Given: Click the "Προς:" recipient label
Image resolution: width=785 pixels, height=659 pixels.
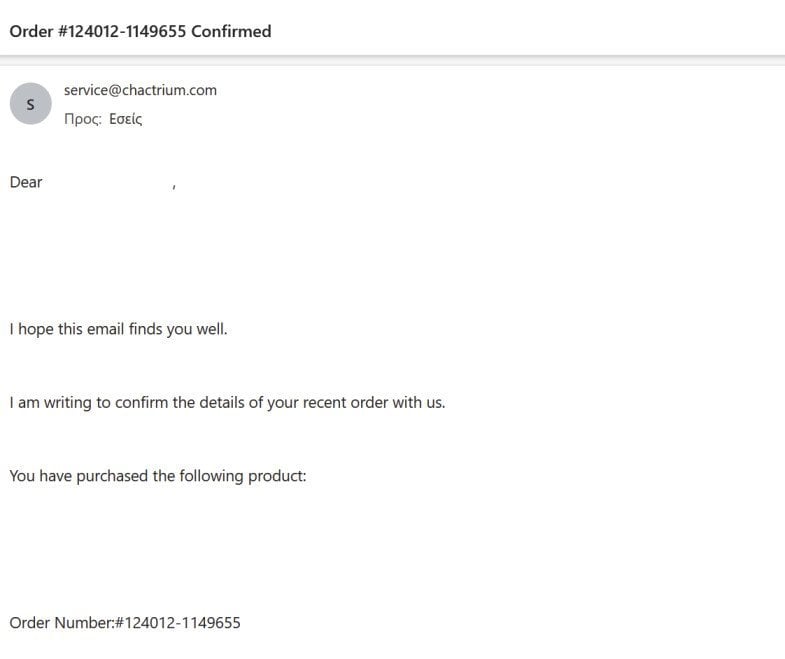Looking at the screenshot, I should pos(83,119).
